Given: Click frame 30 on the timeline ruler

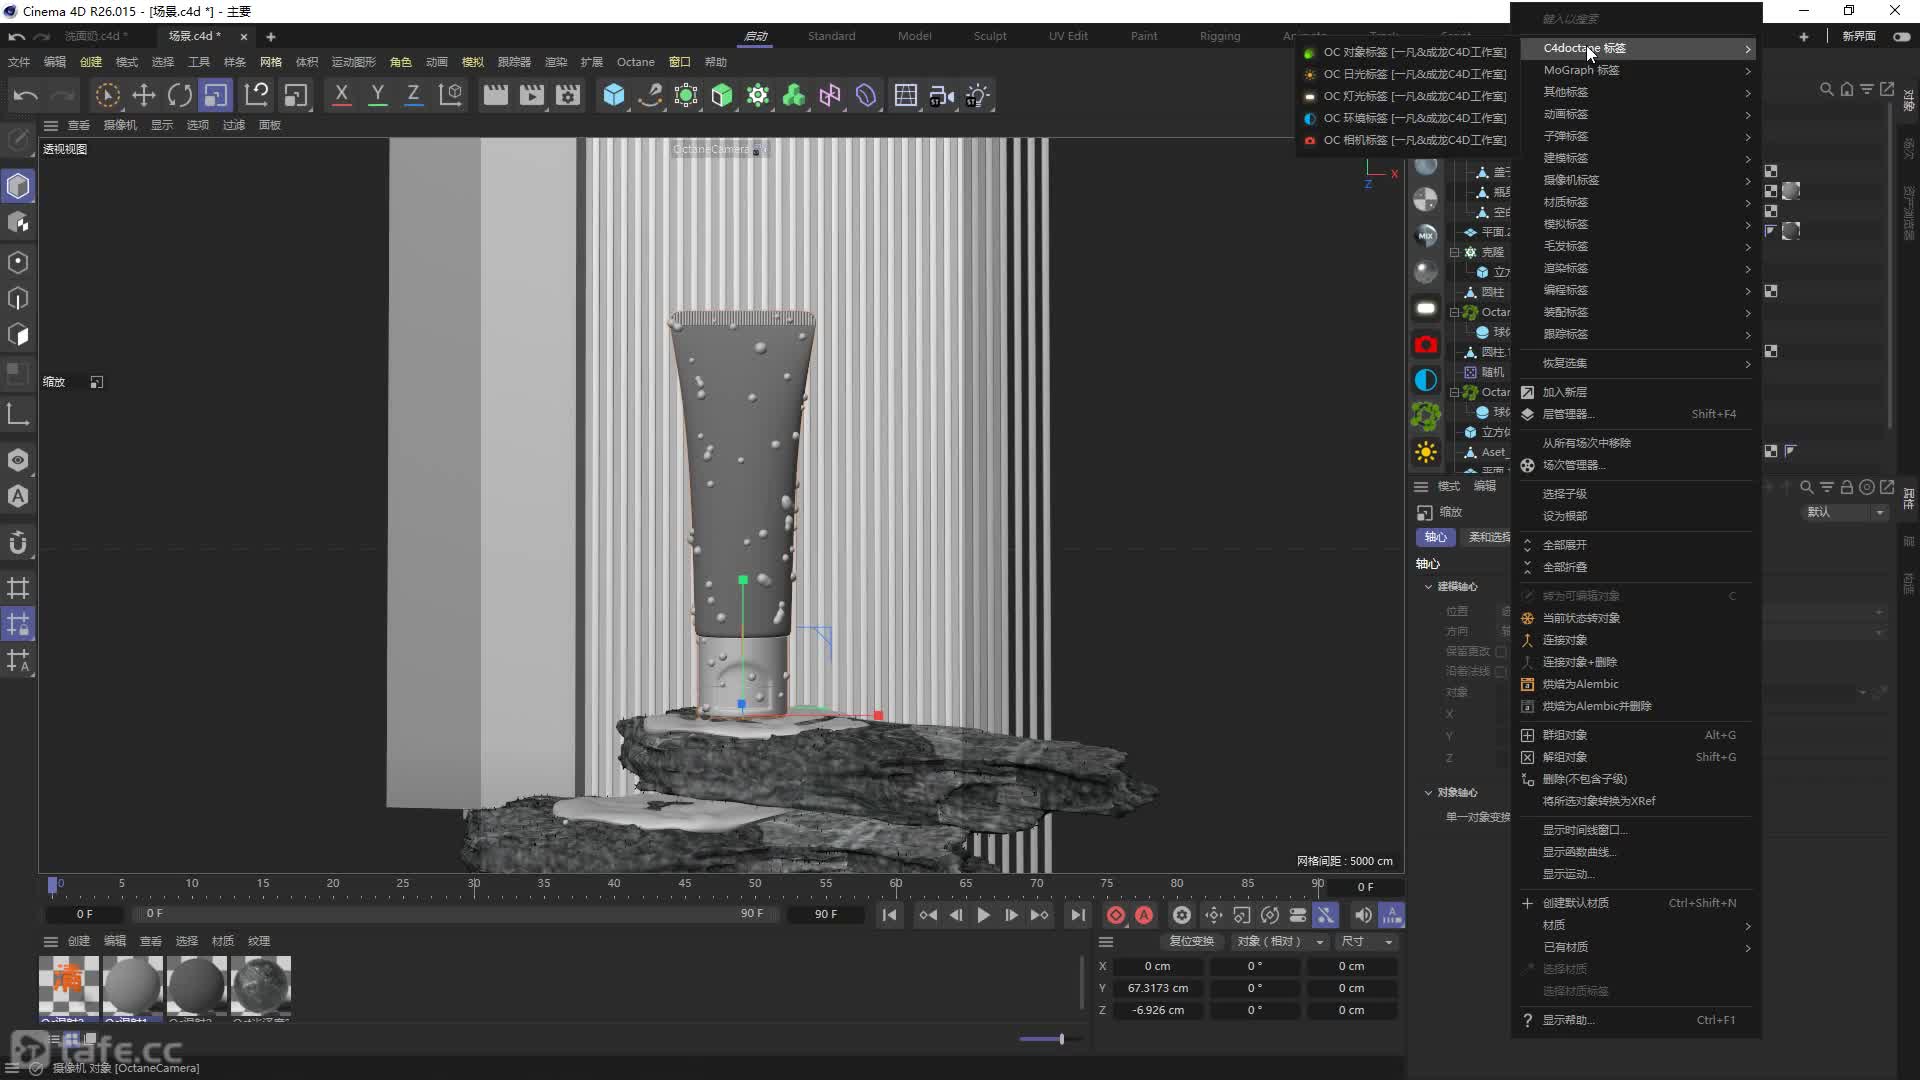Looking at the screenshot, I should tap(474, 884).
